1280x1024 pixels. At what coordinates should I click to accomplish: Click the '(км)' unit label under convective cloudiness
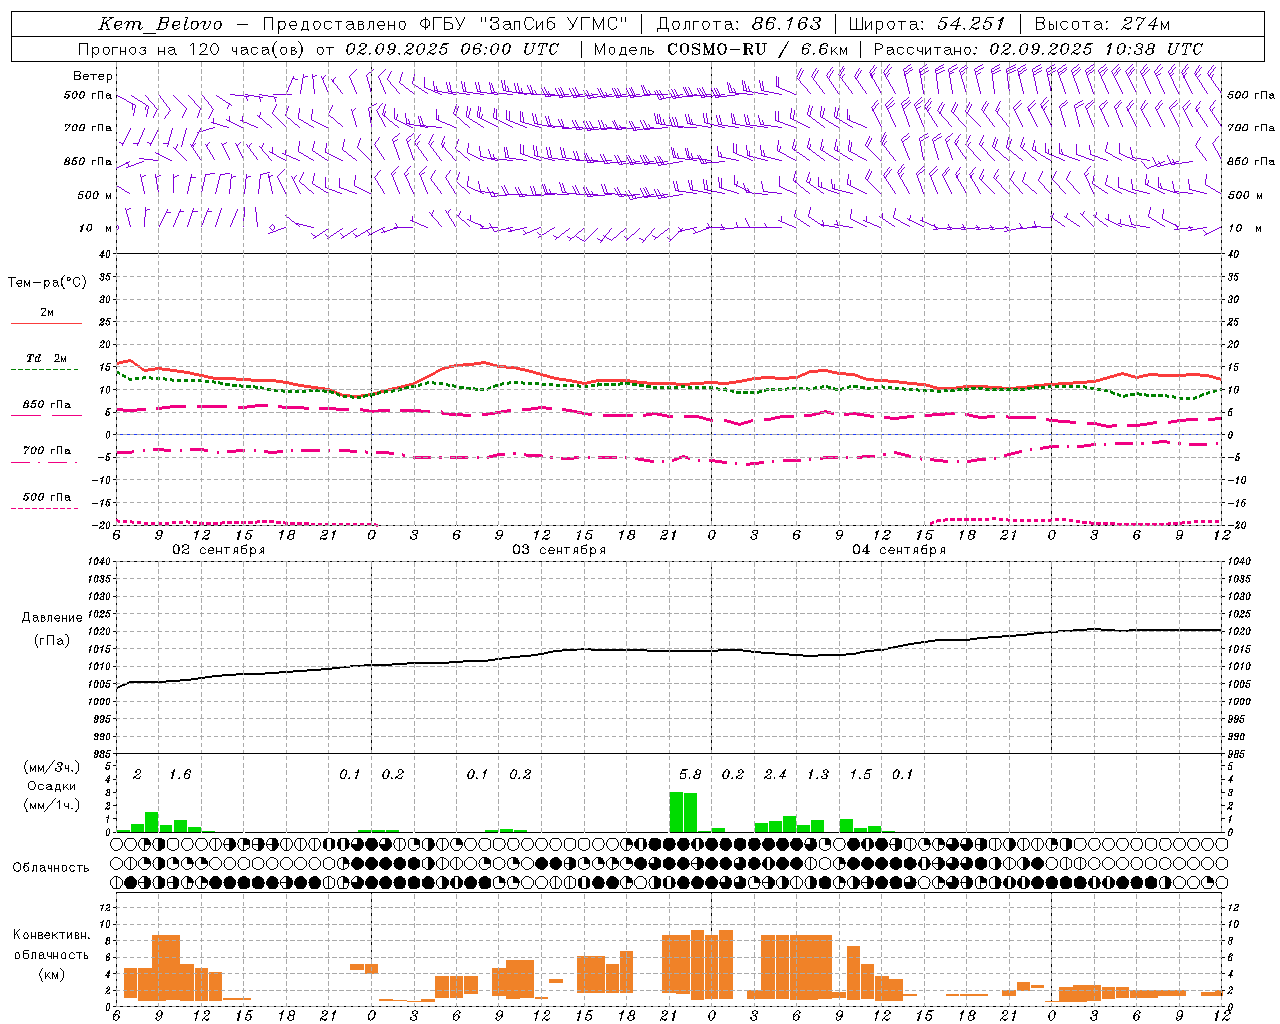(x=52, y=974)
